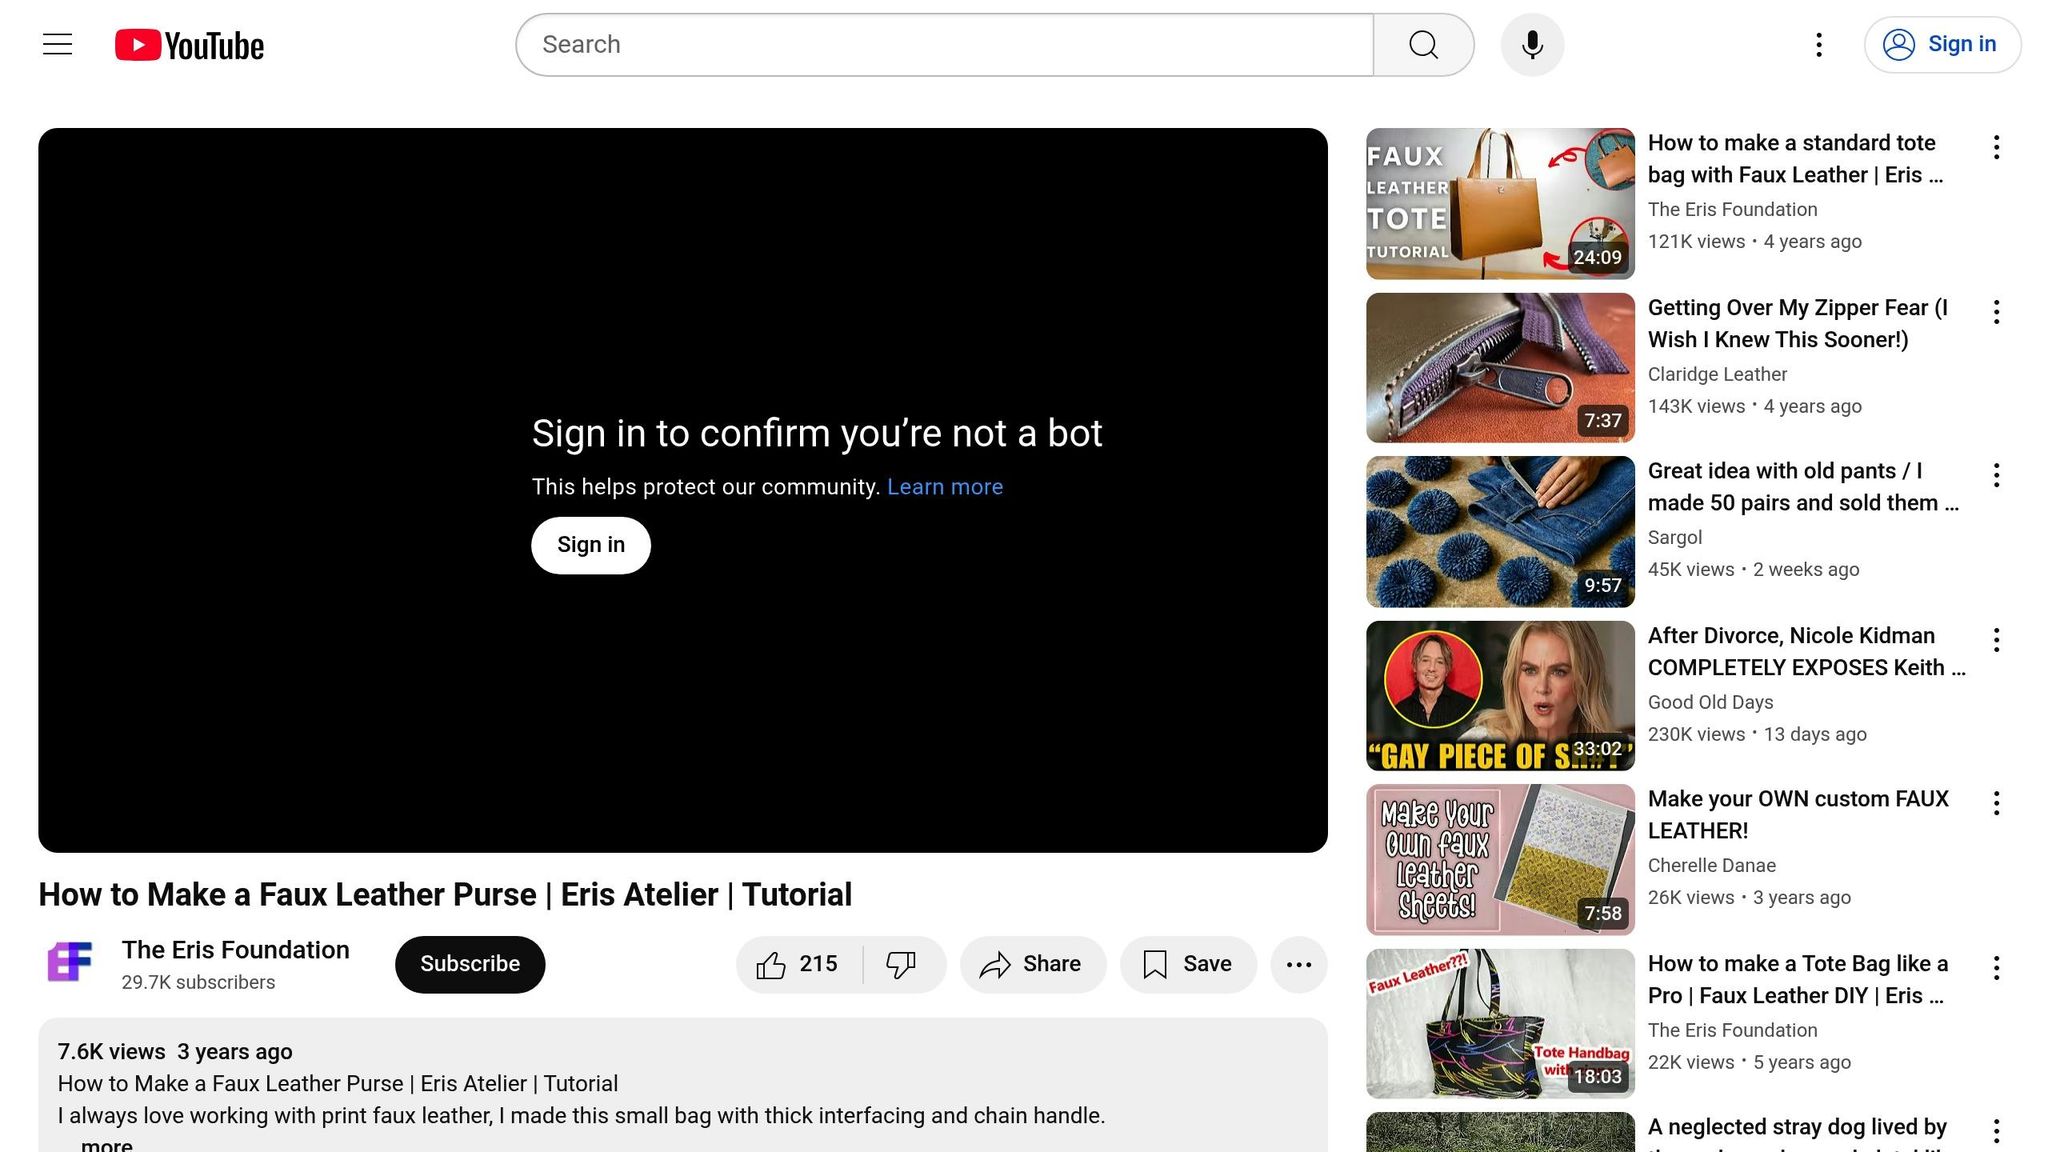Share the video
Image resolution: width=2048 pixels, height=1152 pixels.
[x=1032, y=964]
